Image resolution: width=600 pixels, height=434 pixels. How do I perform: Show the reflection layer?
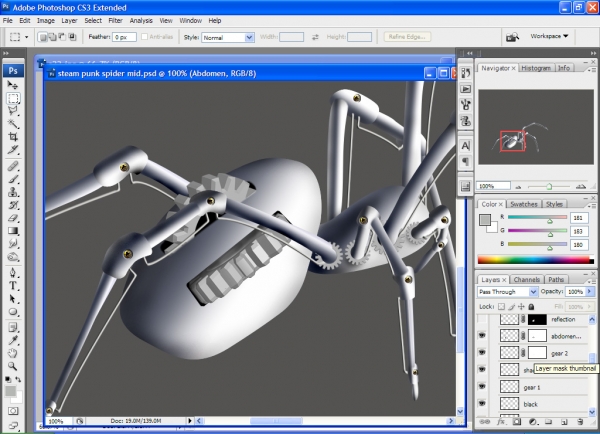[x=482, y=319]
